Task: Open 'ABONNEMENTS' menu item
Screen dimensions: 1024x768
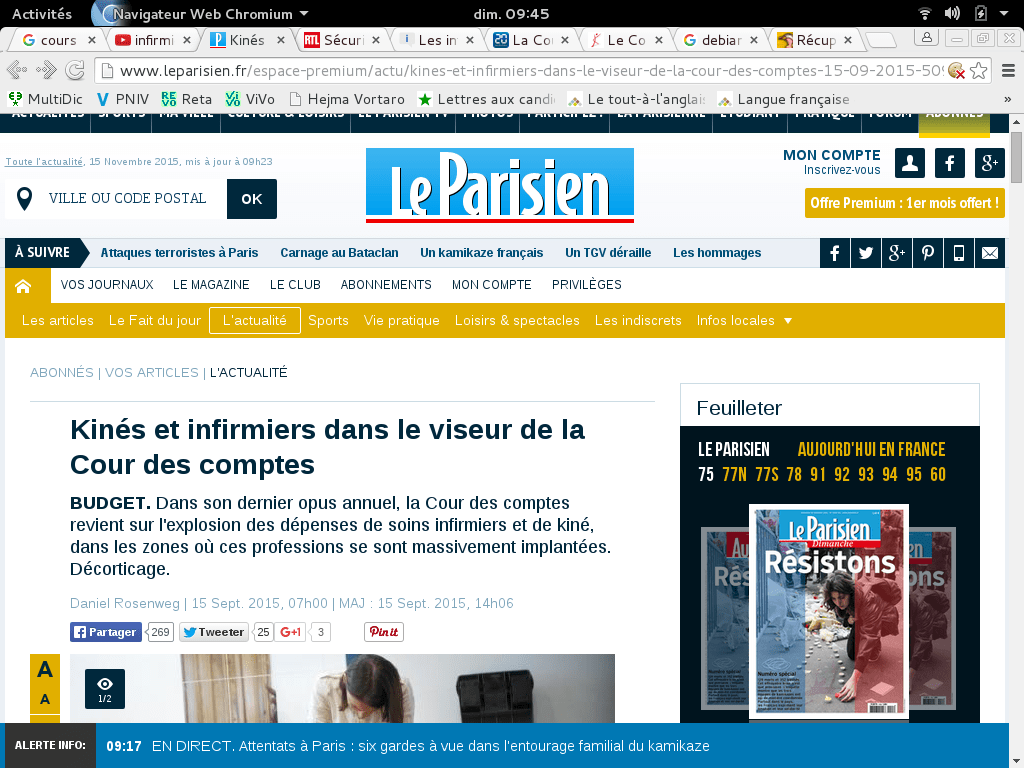Action: pos(386,285)
